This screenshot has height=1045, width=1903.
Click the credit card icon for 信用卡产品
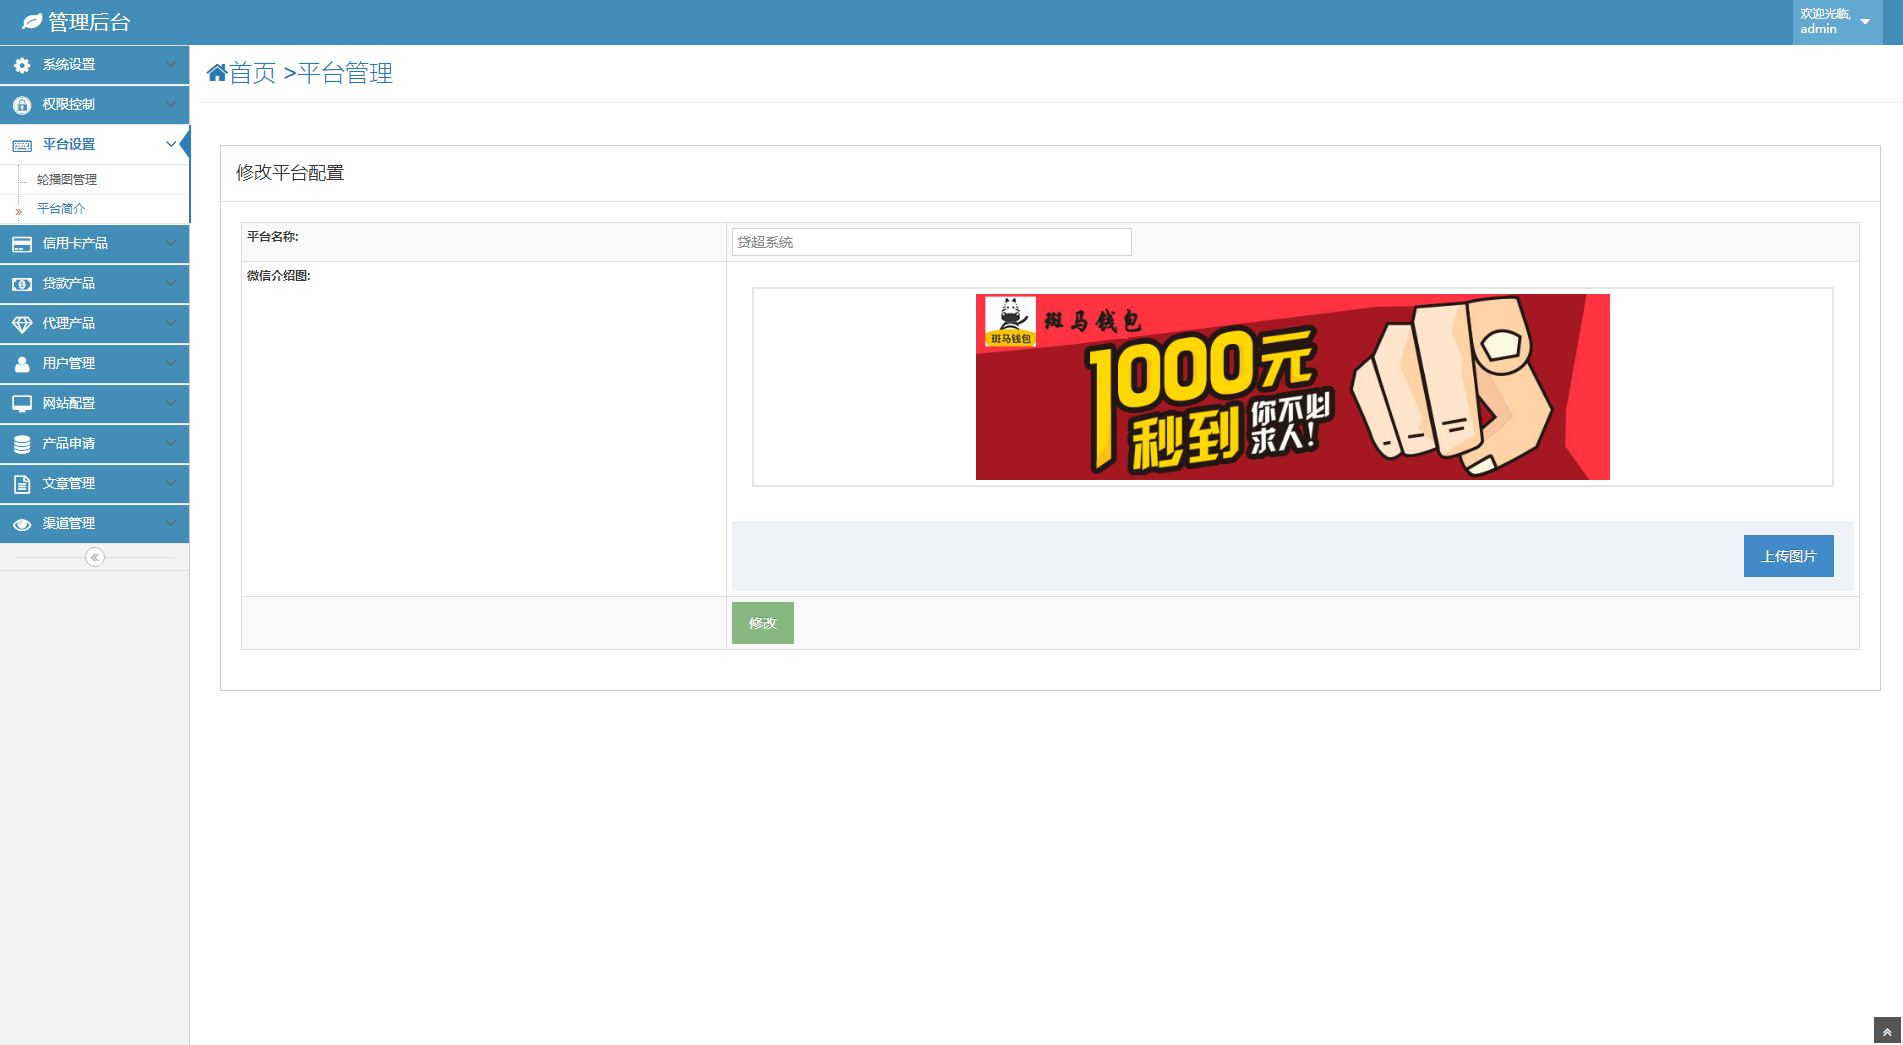click(22, 244)
